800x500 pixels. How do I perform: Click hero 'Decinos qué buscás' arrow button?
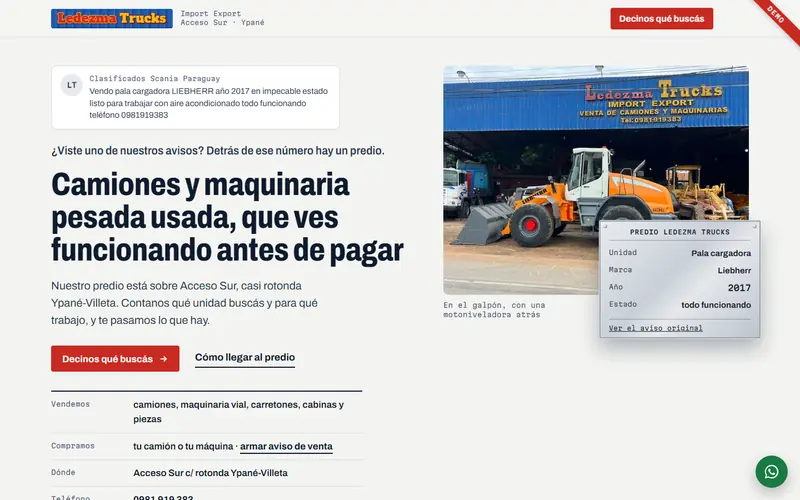click(115, 359)
